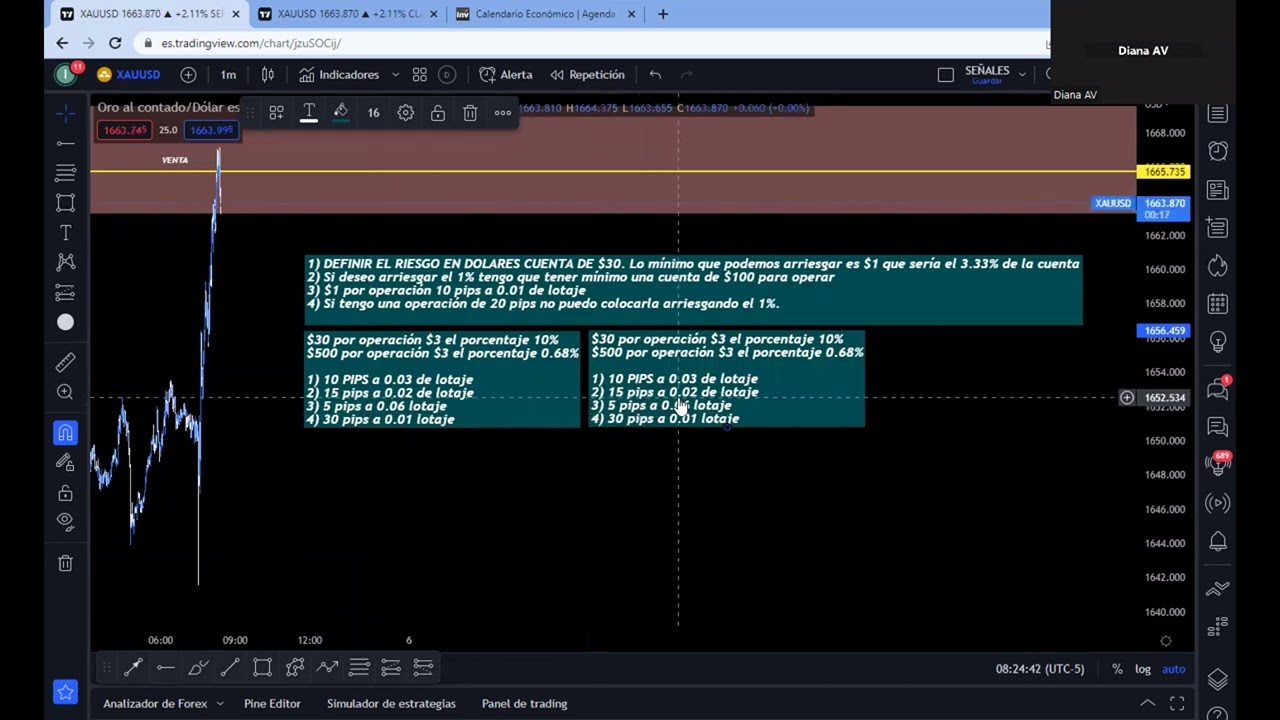Open the Pine Editor tab

point(272,704)
